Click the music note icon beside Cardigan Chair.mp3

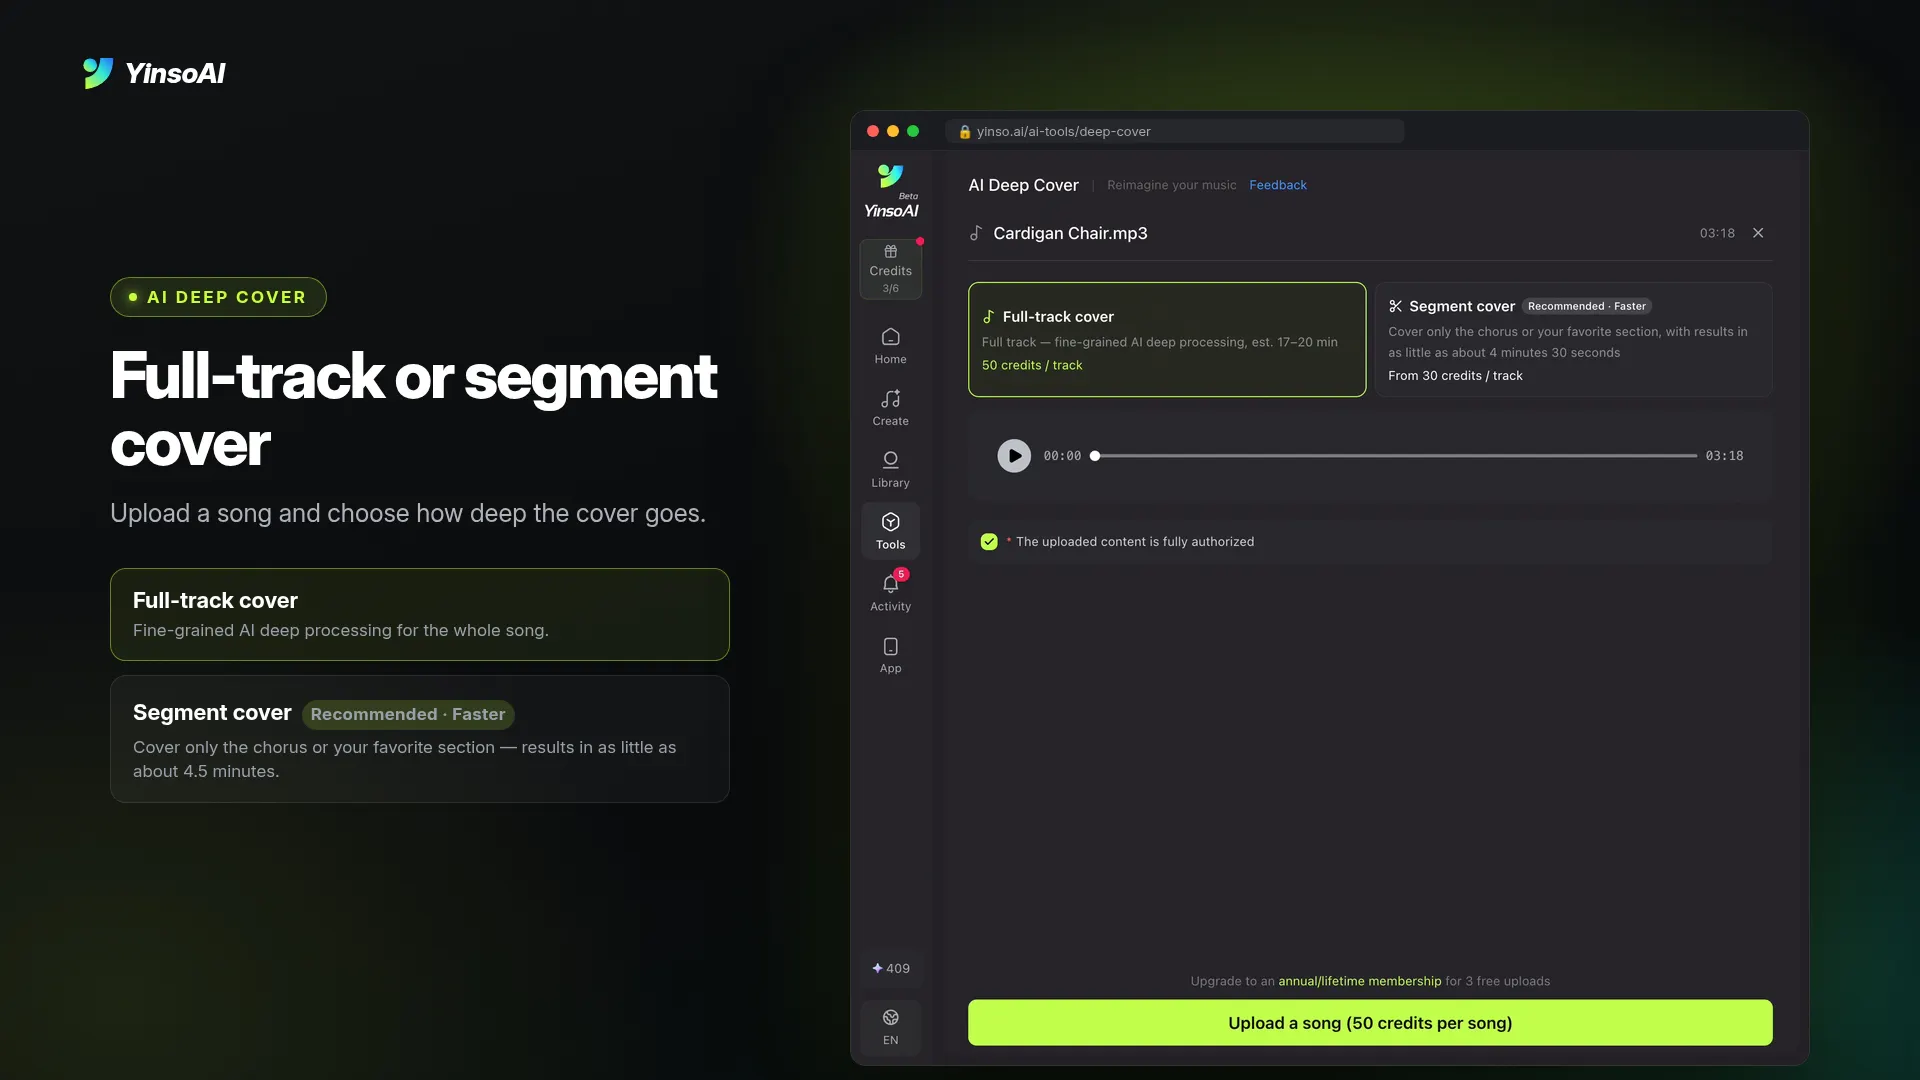pos(976,233)
